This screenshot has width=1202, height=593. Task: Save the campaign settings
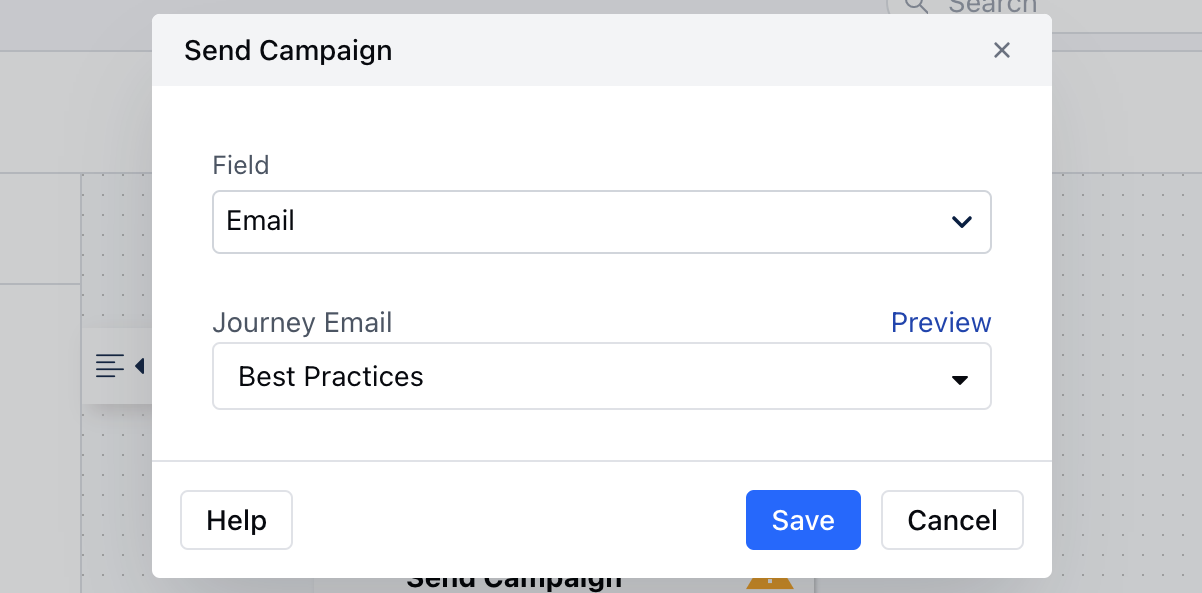pyautogui.click(x=803, y=520)
